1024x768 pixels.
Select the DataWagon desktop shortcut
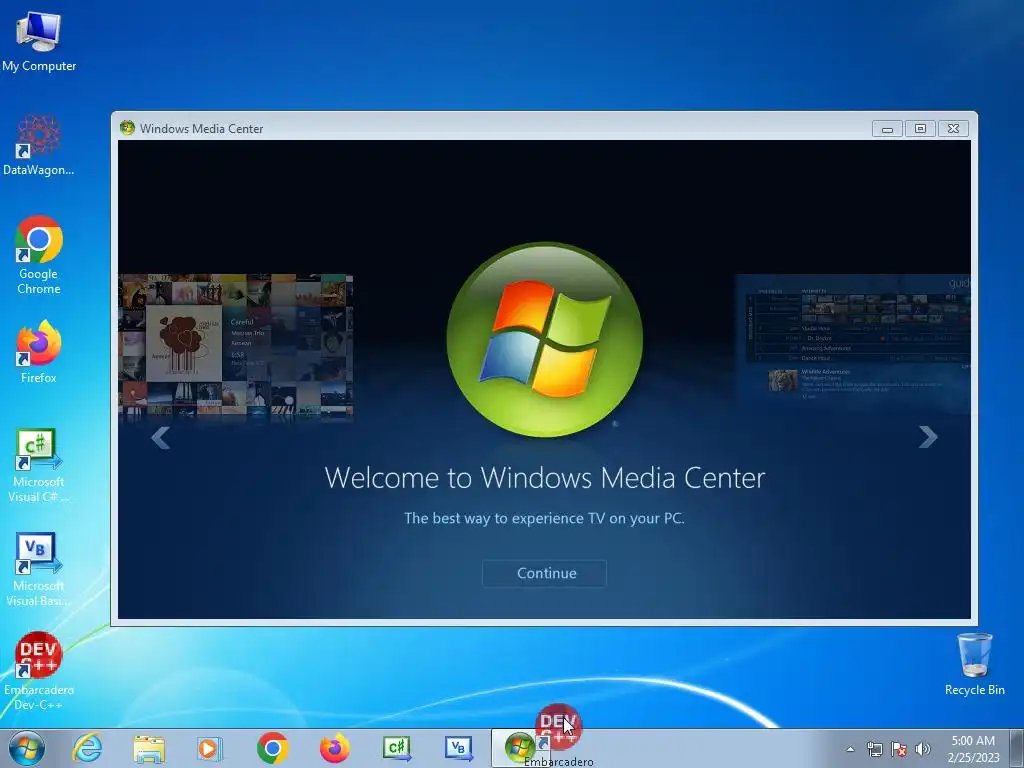39,146
